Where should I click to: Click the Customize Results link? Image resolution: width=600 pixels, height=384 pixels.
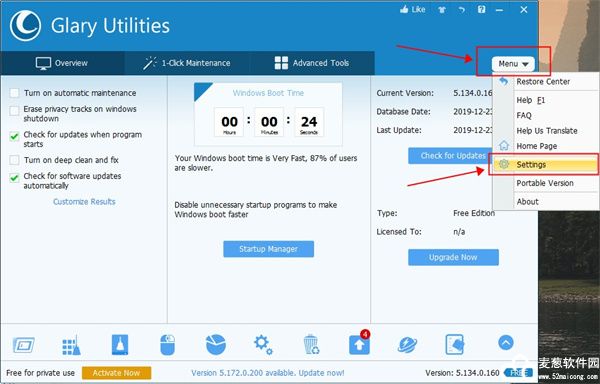(84, 202)
